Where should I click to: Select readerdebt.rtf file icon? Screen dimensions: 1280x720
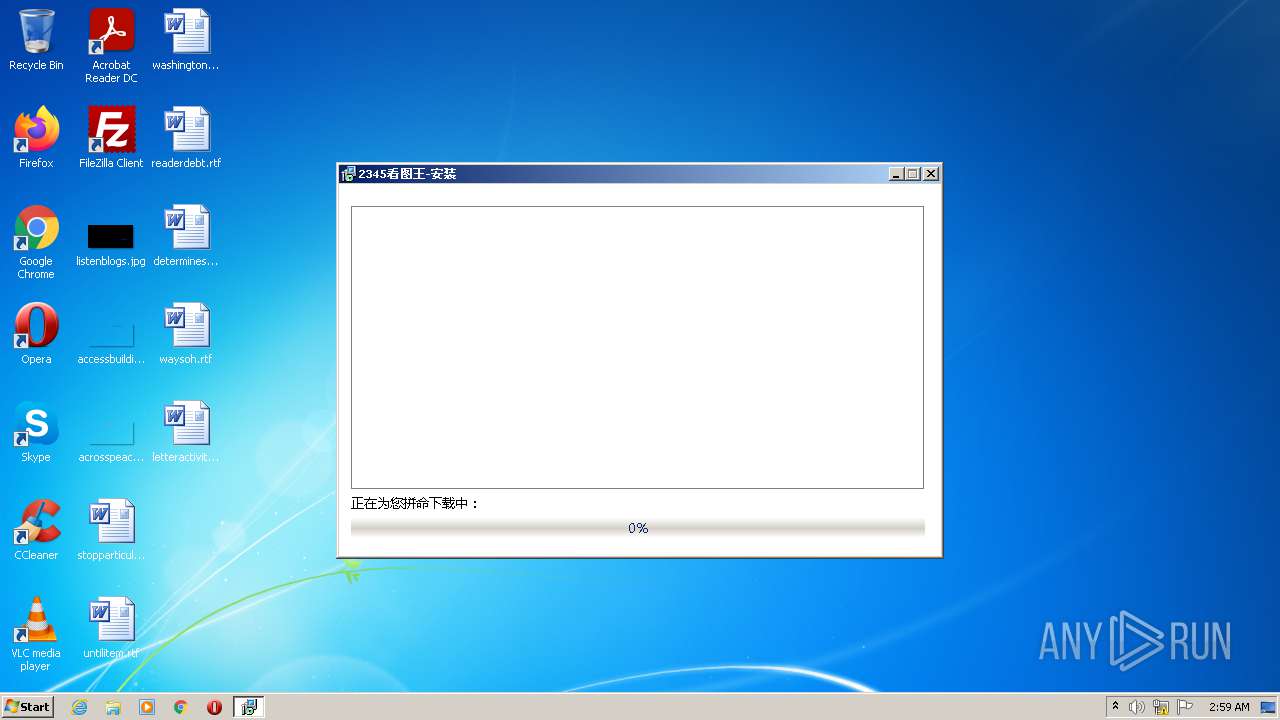[186, 138]
